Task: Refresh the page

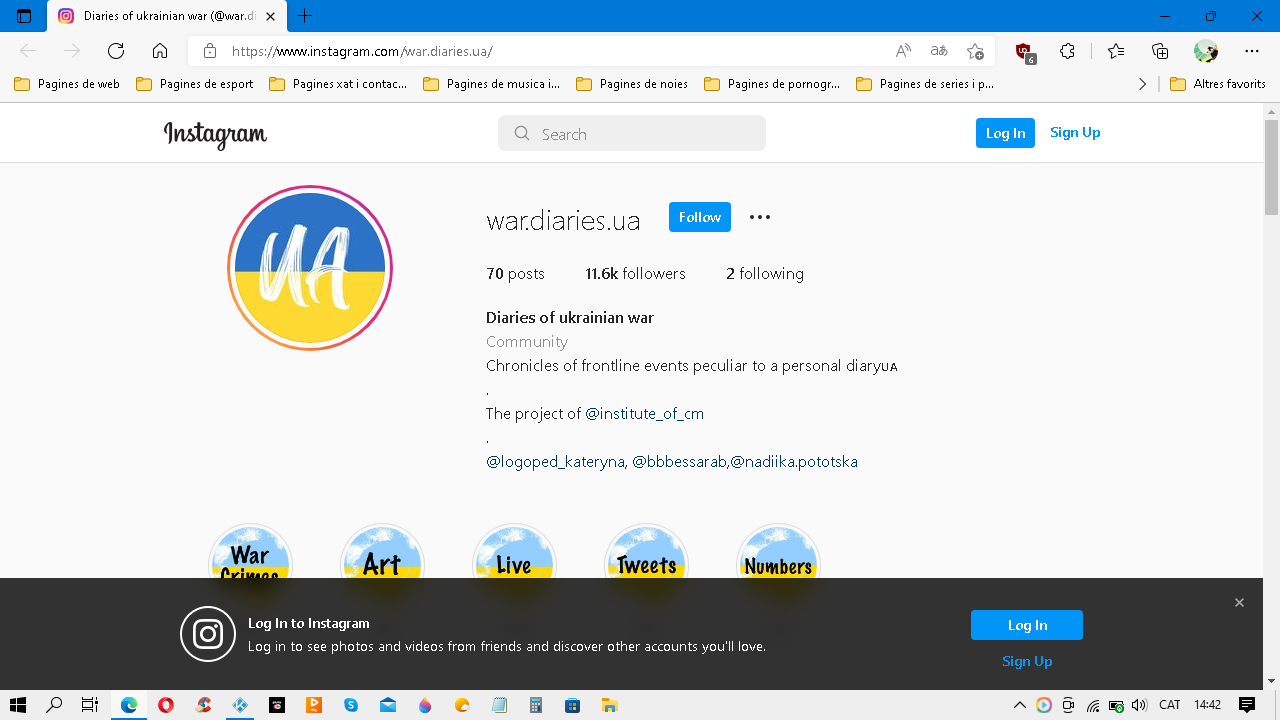Action: click(x=116, y=51)
